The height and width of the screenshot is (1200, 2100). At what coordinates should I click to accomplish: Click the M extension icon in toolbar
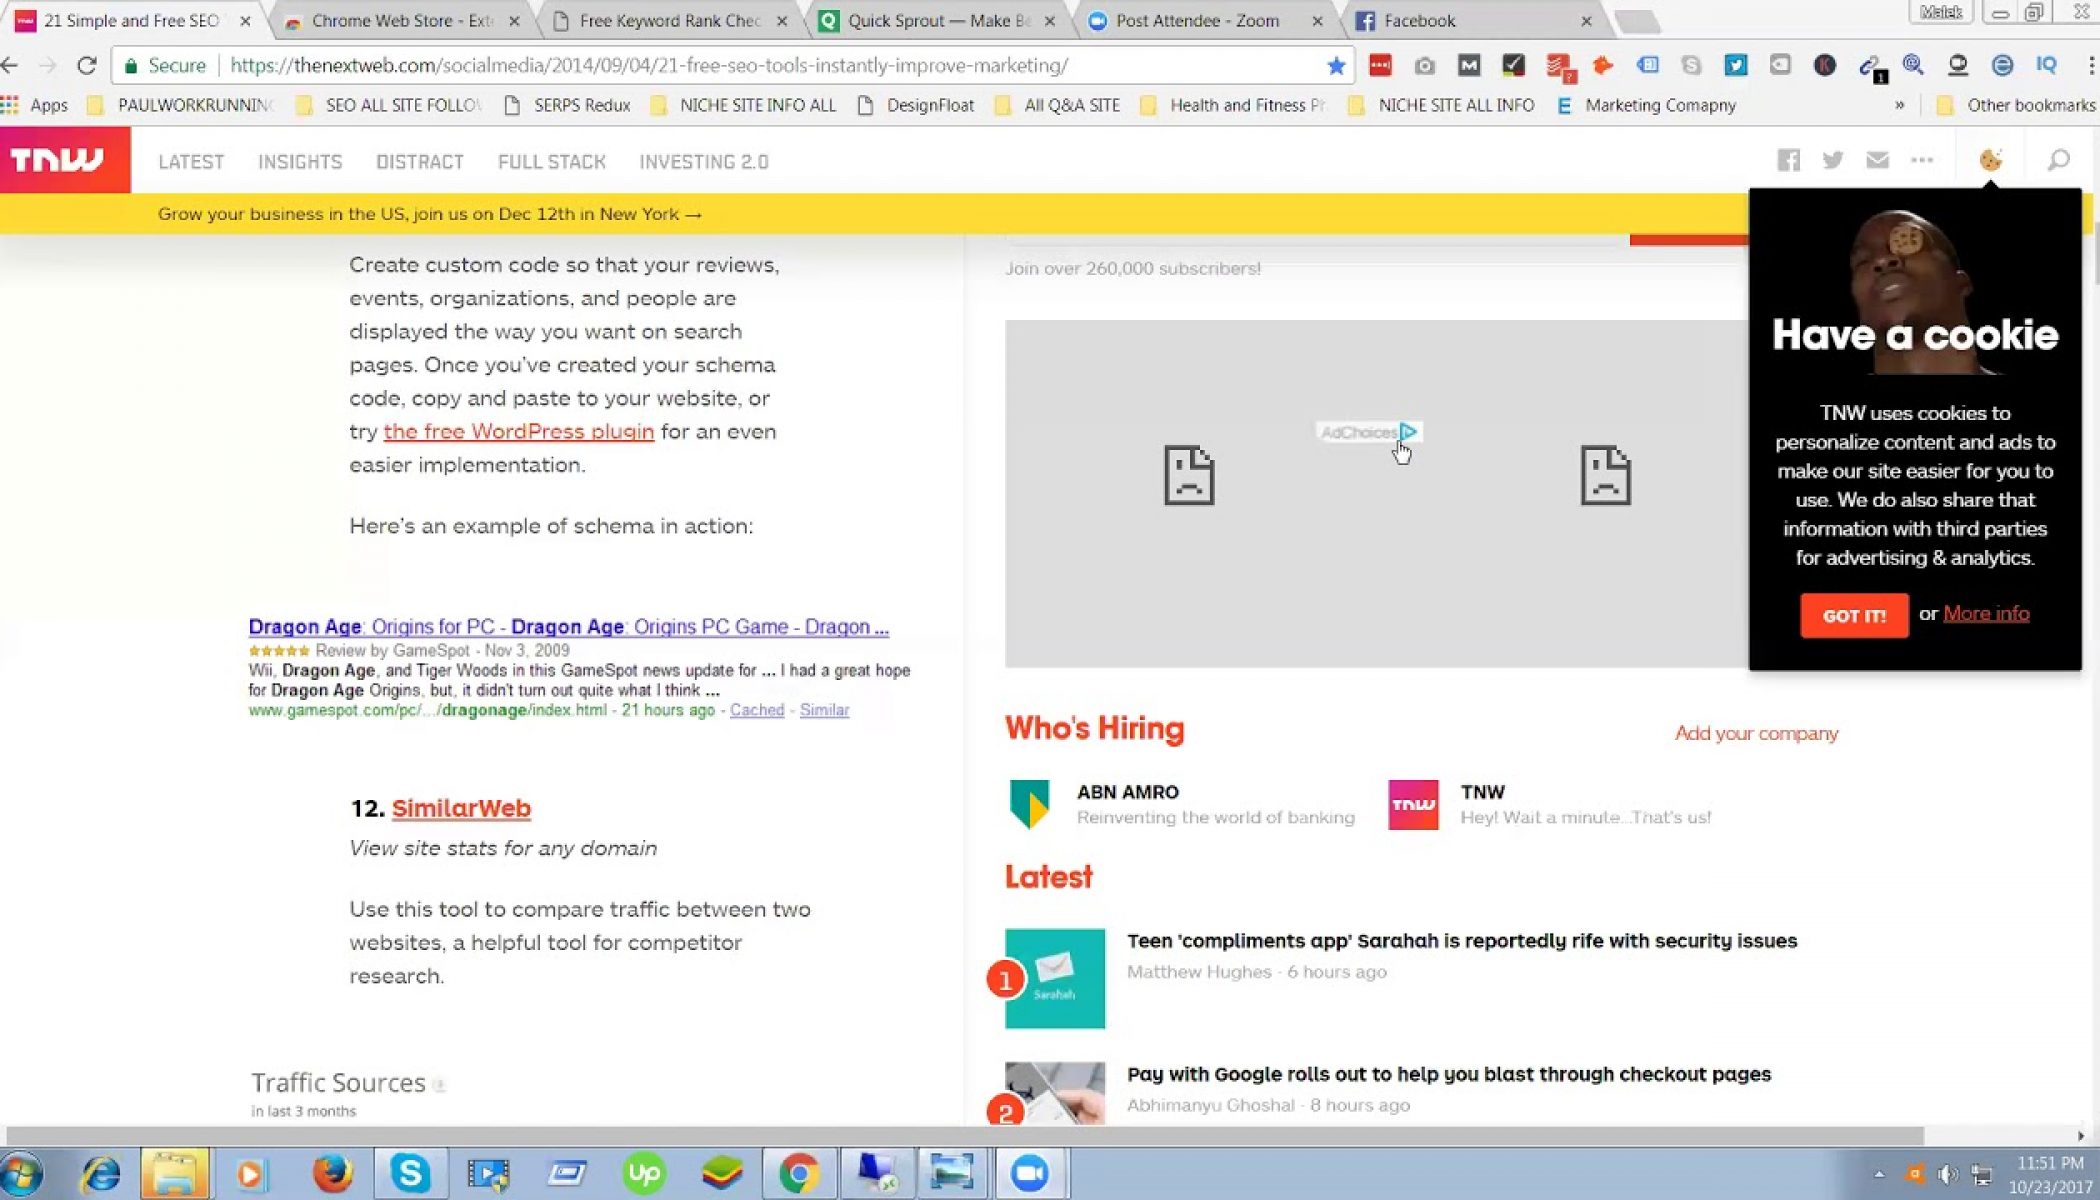click(1468, 66)
